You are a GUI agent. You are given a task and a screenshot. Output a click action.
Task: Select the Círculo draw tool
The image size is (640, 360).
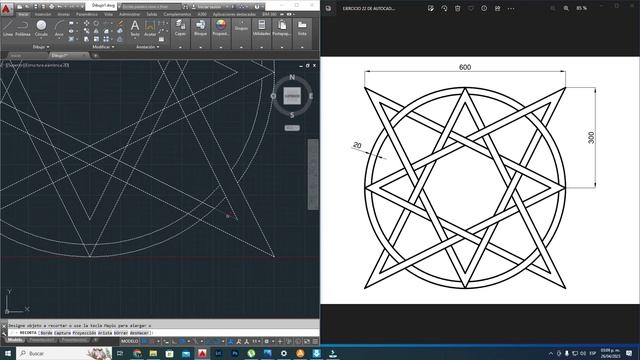pyautogui.click(x=41, y=28)
